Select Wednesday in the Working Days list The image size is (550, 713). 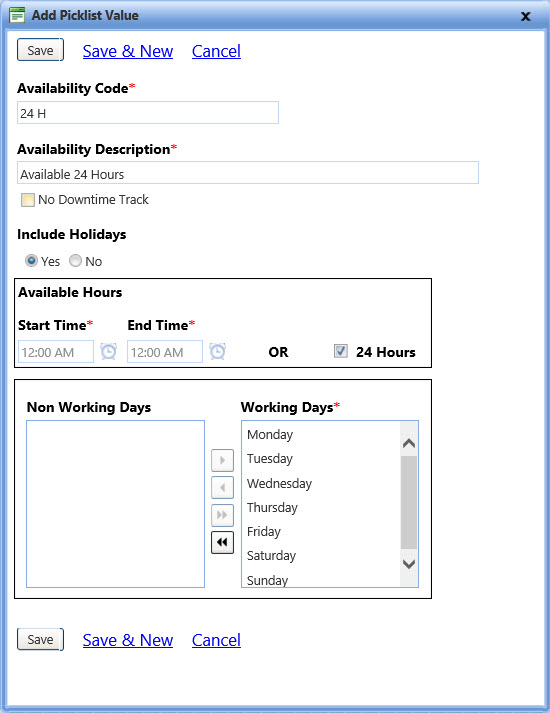click(279, 483)
